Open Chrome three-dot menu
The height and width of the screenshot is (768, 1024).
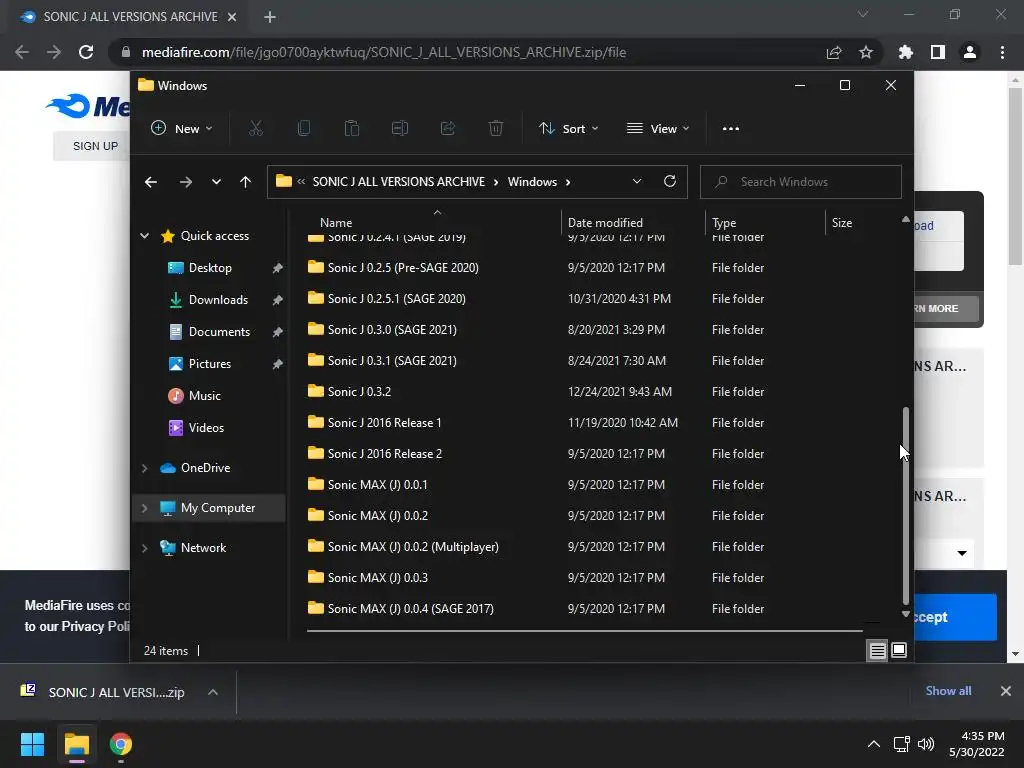pos(1002,52)
